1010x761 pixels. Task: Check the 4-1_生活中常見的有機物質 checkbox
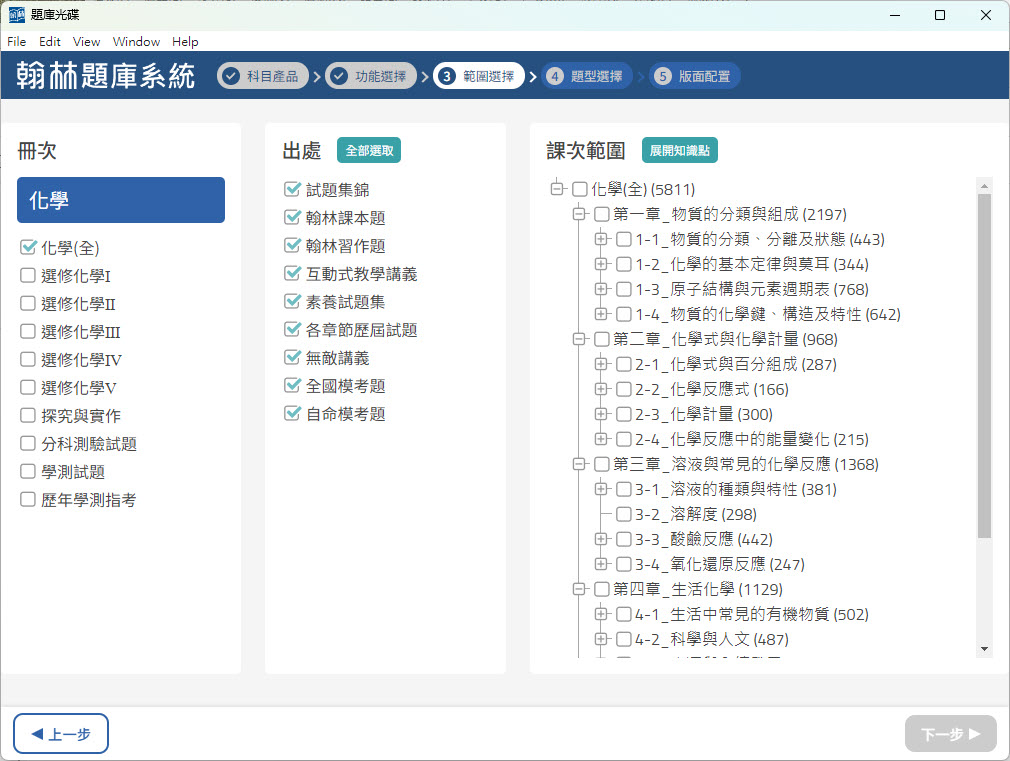pyautogui.click(x=624, y=614)
